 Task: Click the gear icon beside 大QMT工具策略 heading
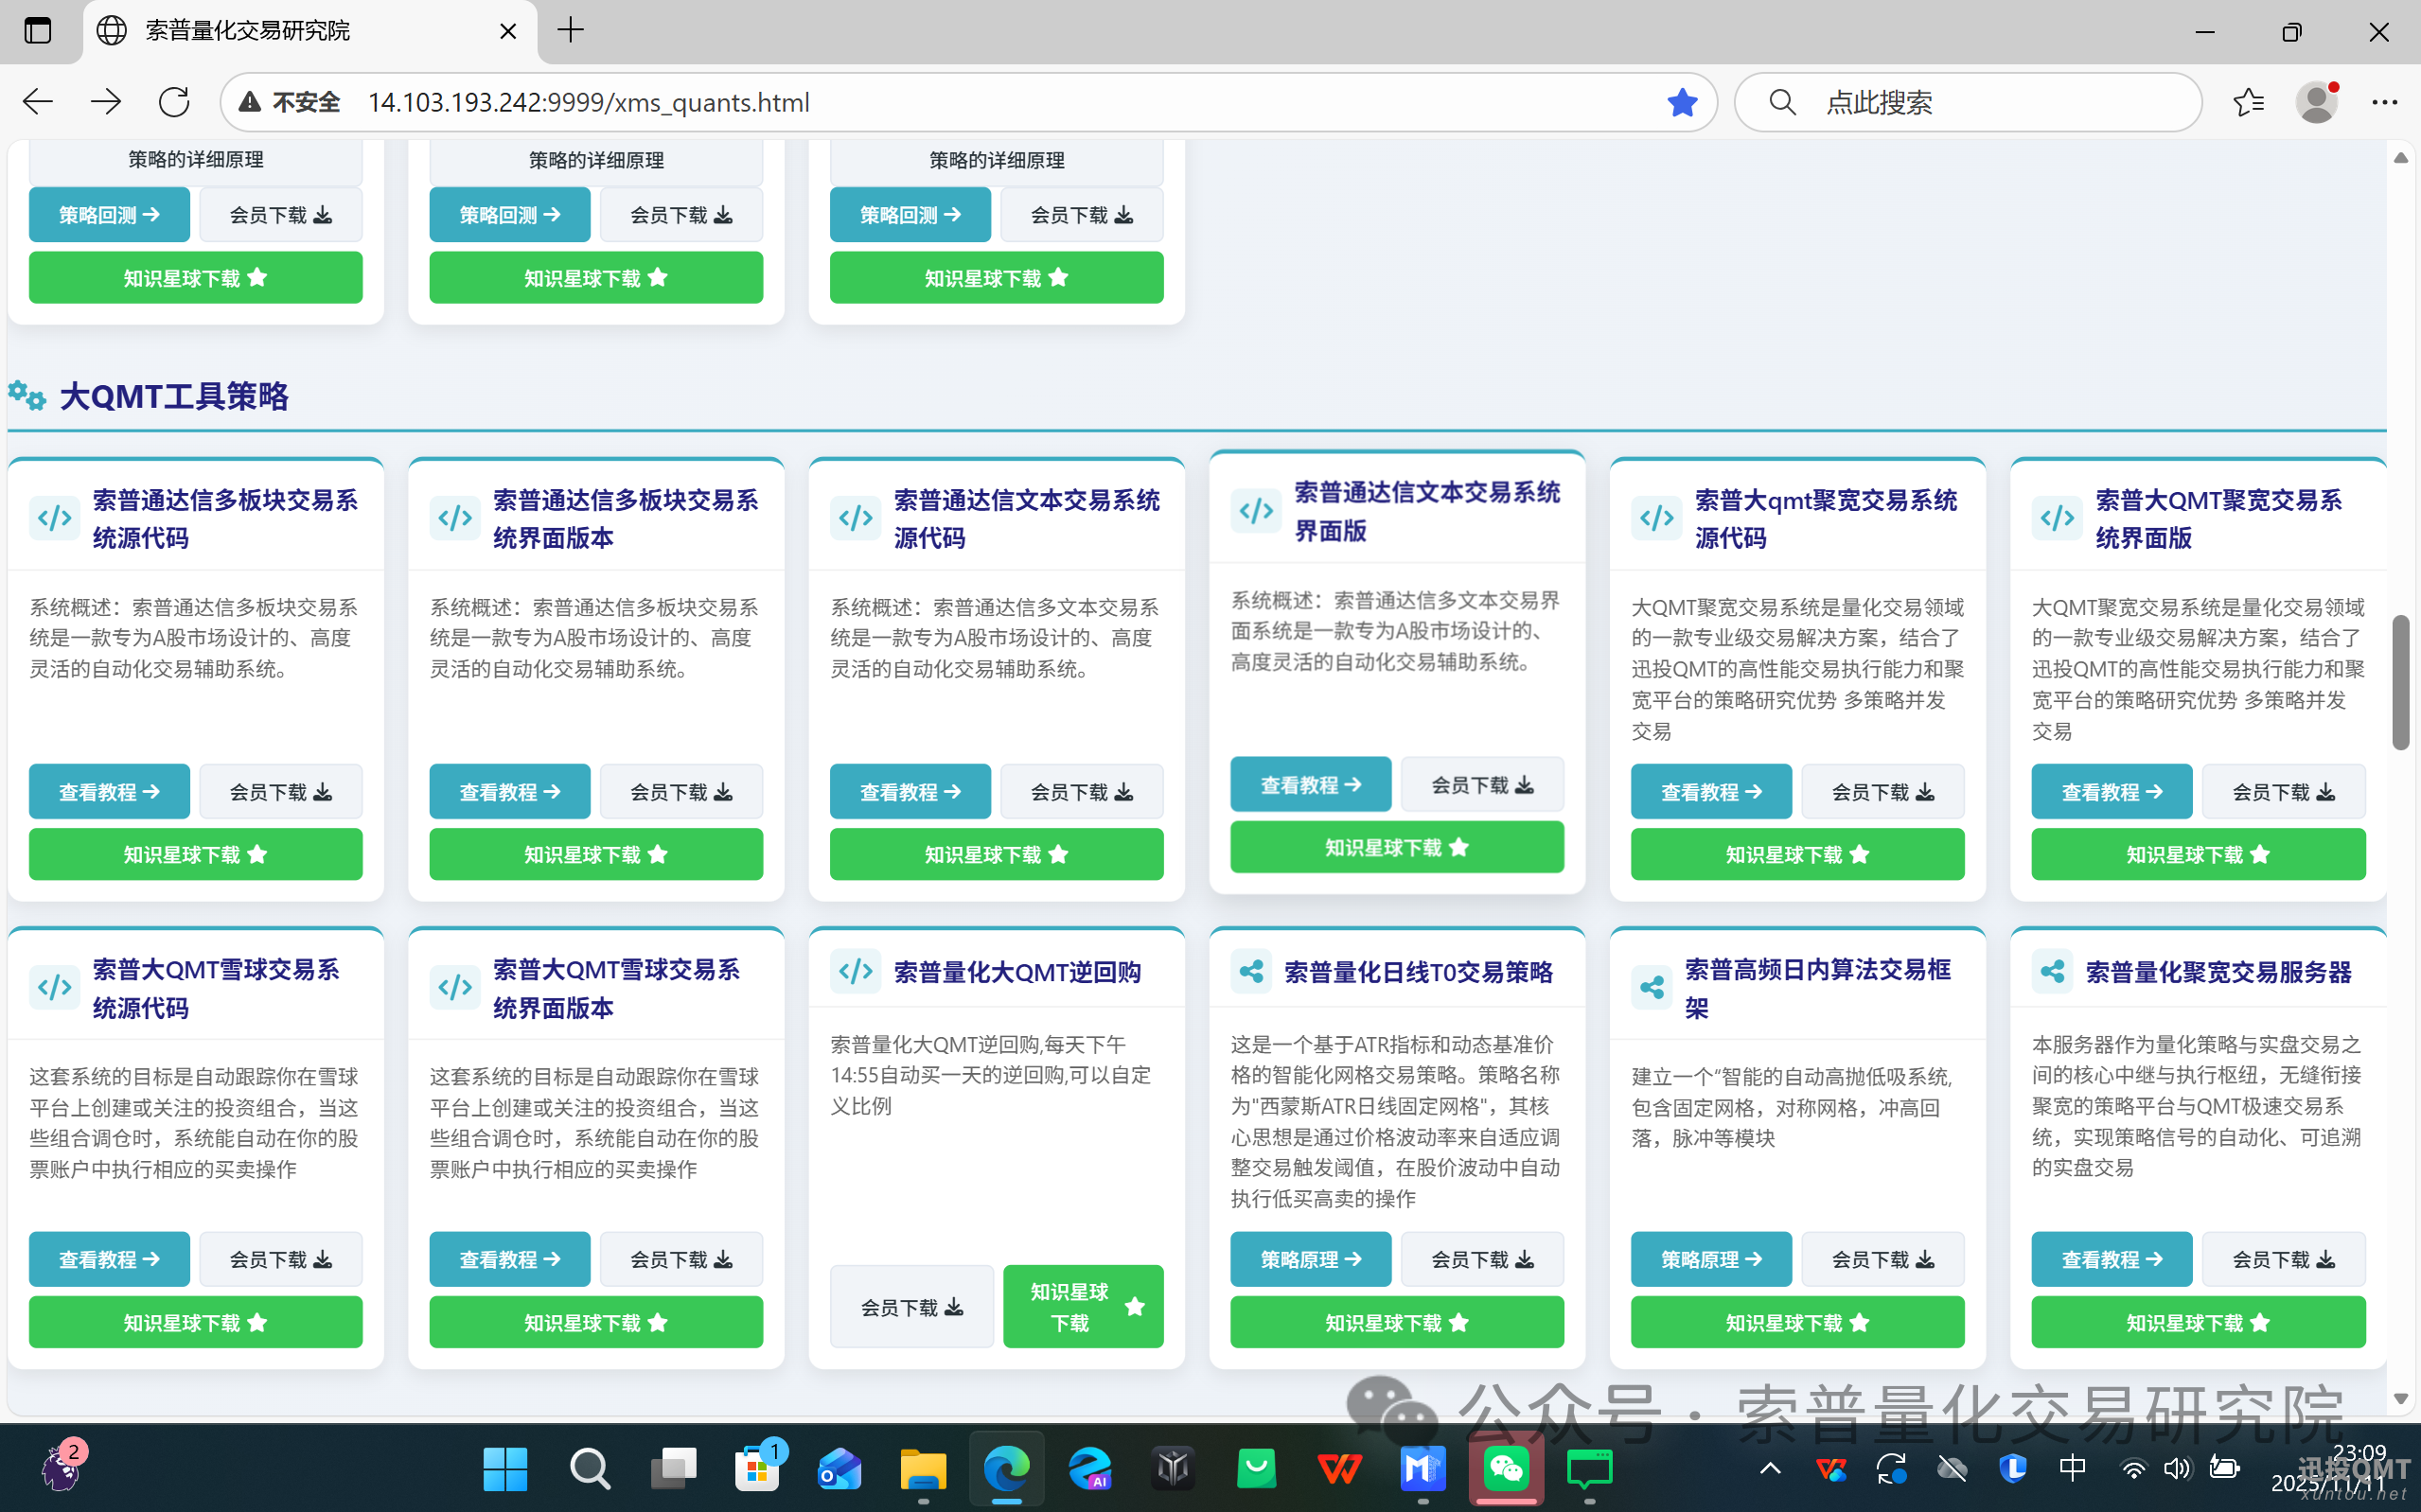tap(27, 396)
